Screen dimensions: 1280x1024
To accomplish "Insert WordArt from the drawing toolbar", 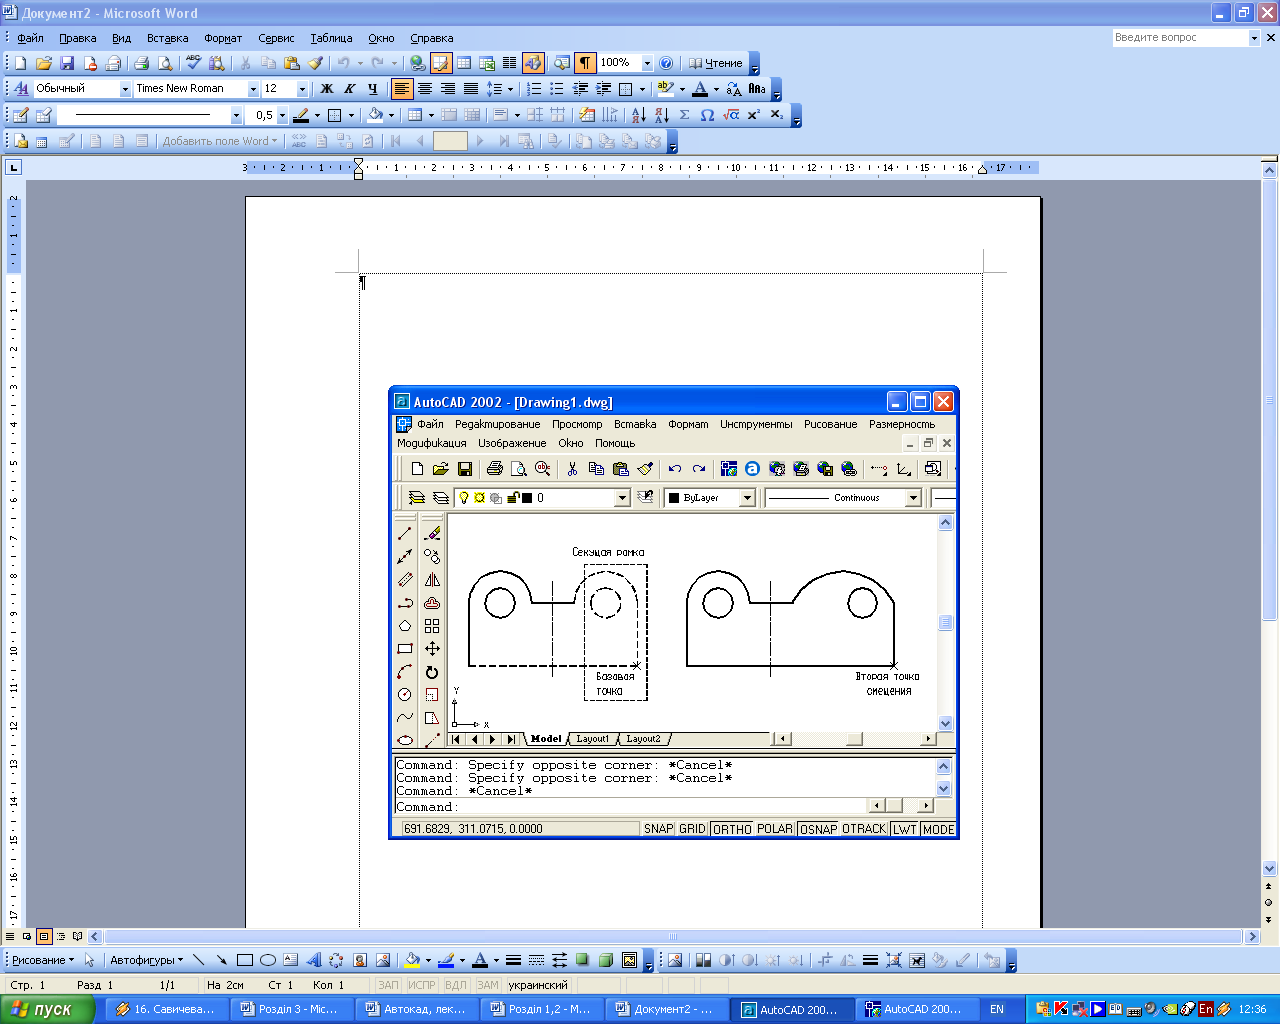I will point(314,960).
